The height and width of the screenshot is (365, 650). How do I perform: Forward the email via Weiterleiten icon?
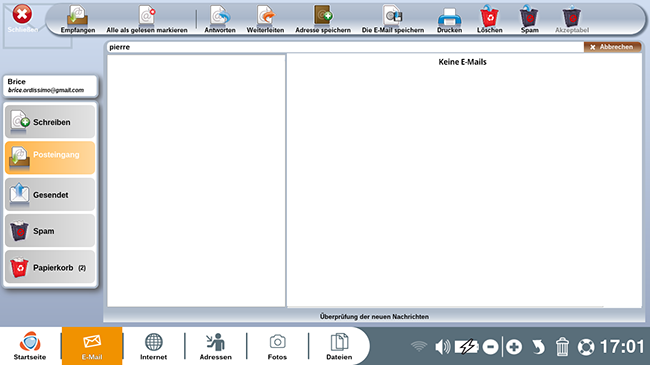point(265,19)
